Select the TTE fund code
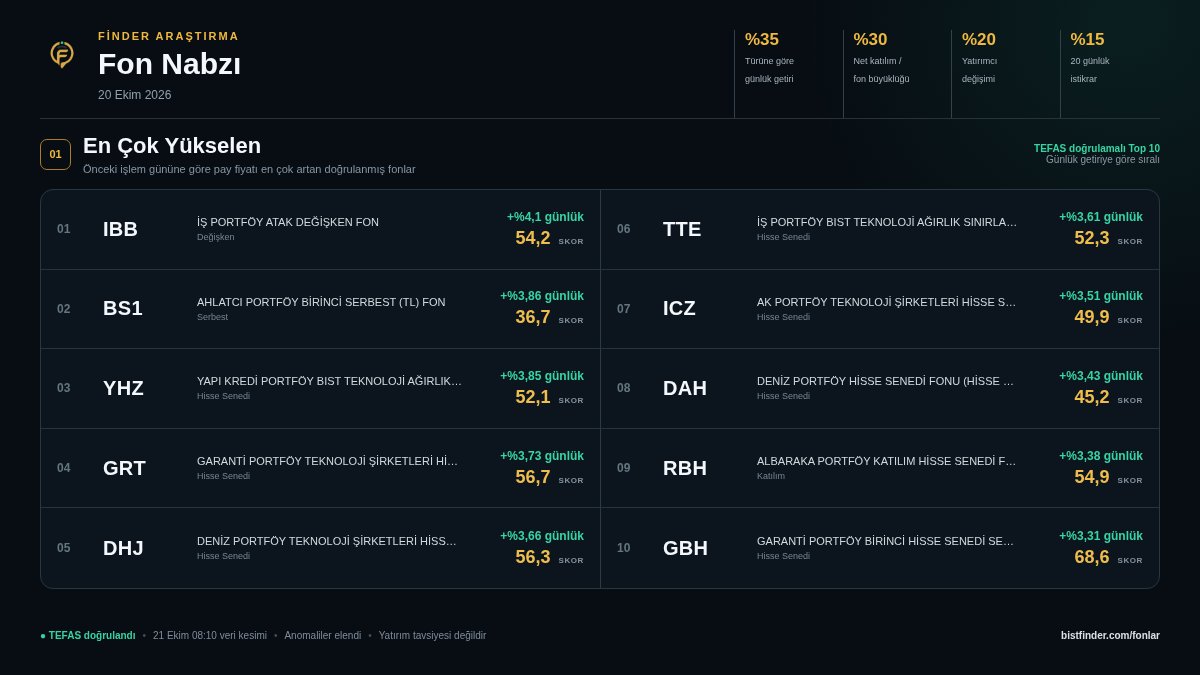 pyautogui.click(x=682, y=229)
